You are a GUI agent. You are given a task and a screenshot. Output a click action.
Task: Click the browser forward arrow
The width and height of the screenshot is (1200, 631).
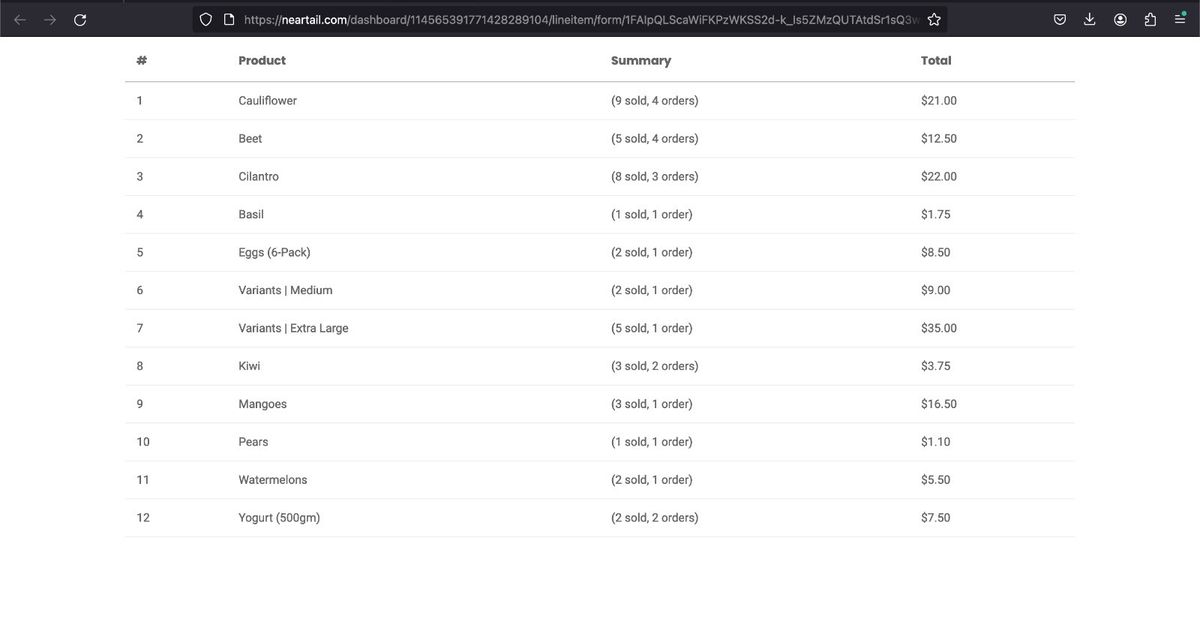50,19
